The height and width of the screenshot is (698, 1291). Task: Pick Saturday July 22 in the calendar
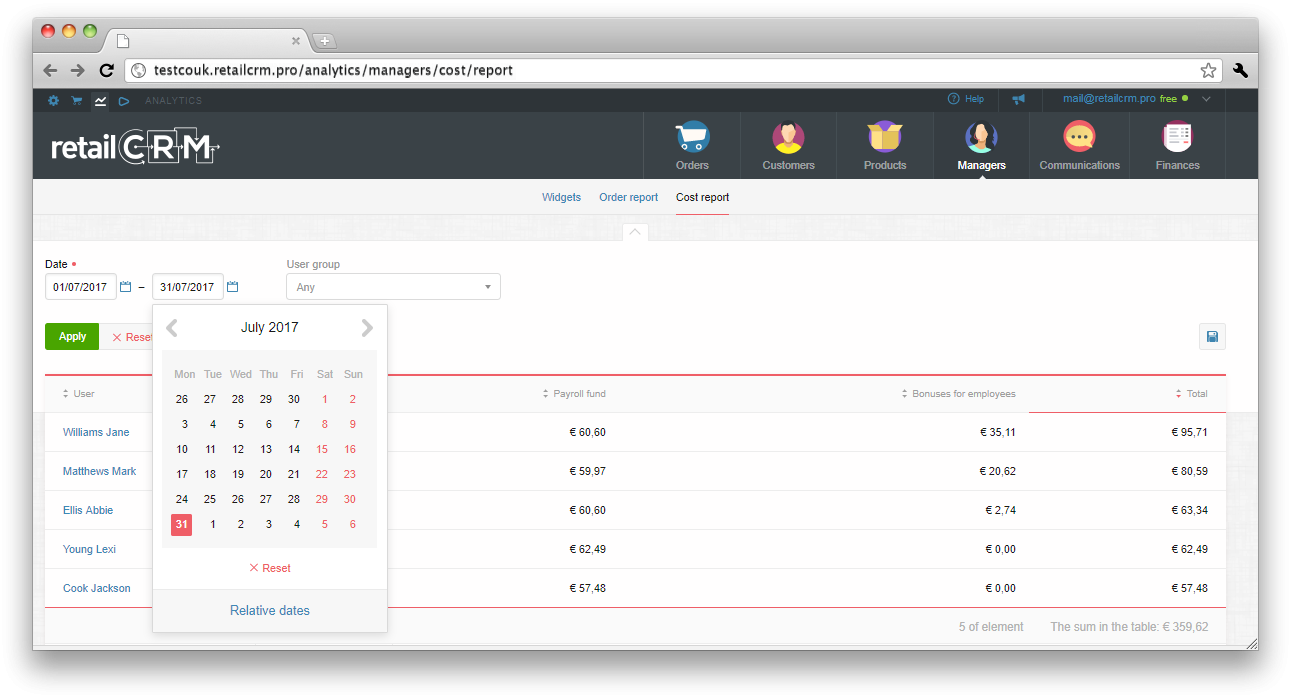[x=322, y=474]
